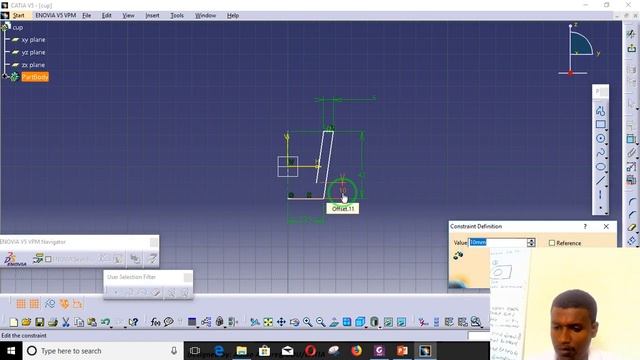Click the Fit All In icon
Image resolution: width=640 pixels, height=360 pixels.
268,322
